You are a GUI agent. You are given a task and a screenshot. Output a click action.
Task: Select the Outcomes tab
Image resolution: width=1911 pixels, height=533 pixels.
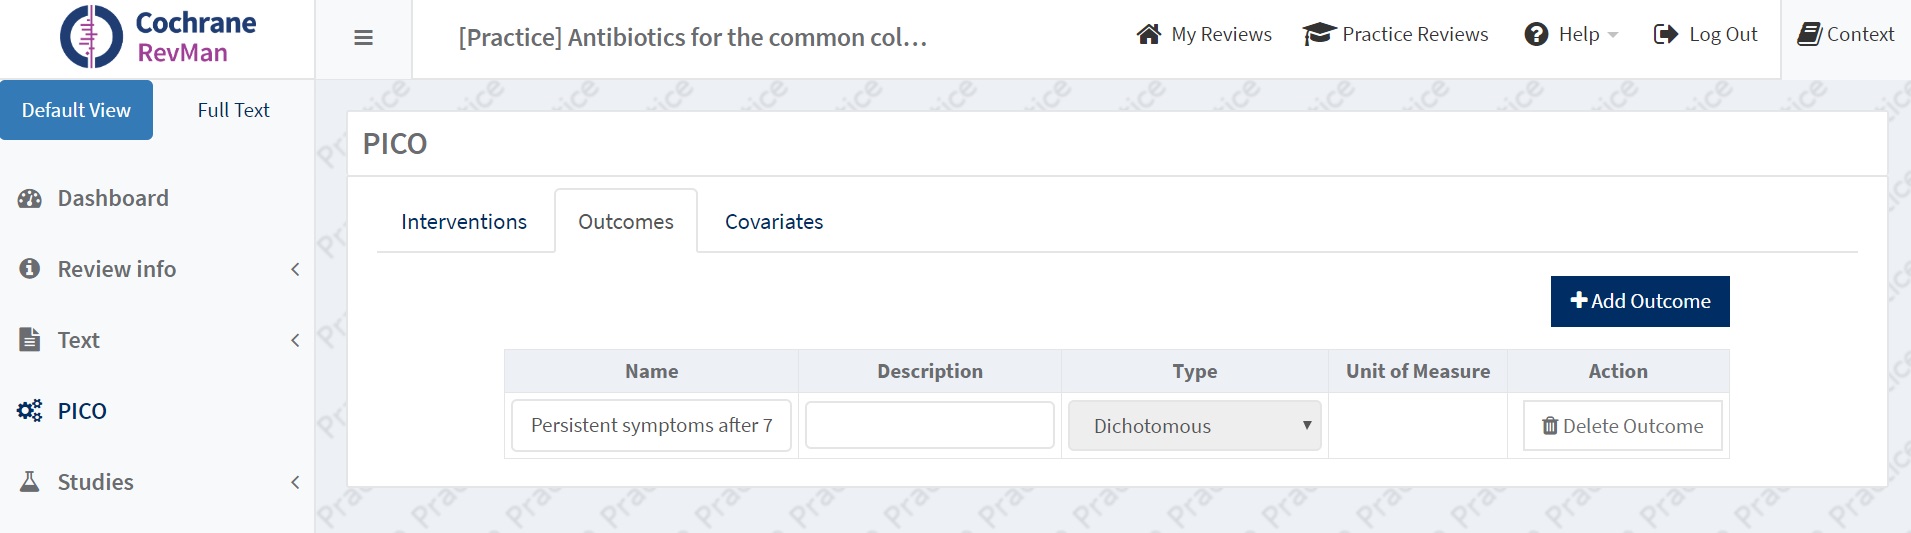tap(626, 222)
